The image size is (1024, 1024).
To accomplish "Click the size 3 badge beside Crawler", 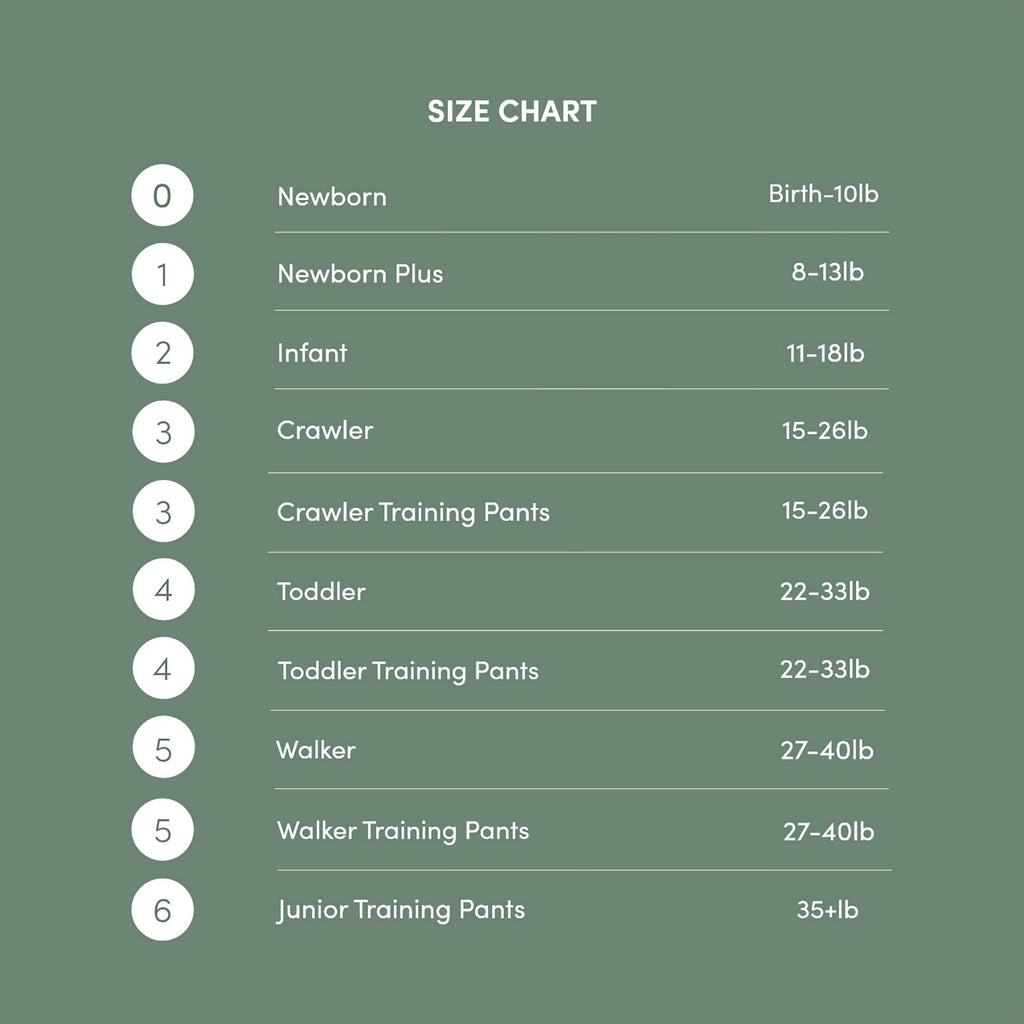I will pyautogui.click(x=163, y=432).
